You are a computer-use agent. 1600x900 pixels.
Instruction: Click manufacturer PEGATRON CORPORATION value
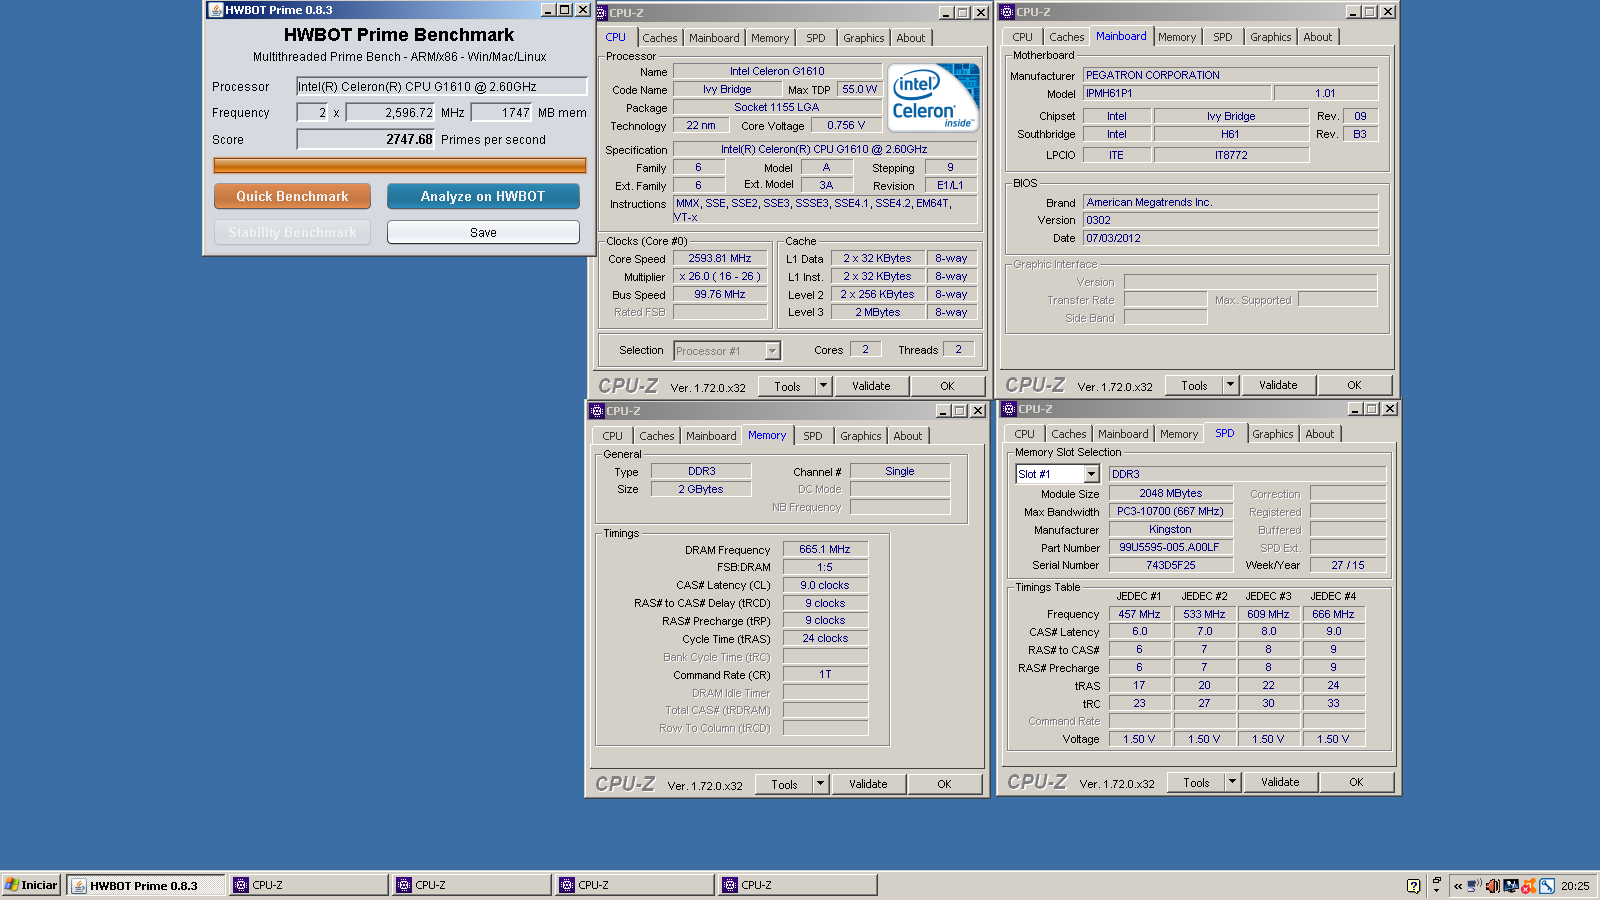(1231, 75)
